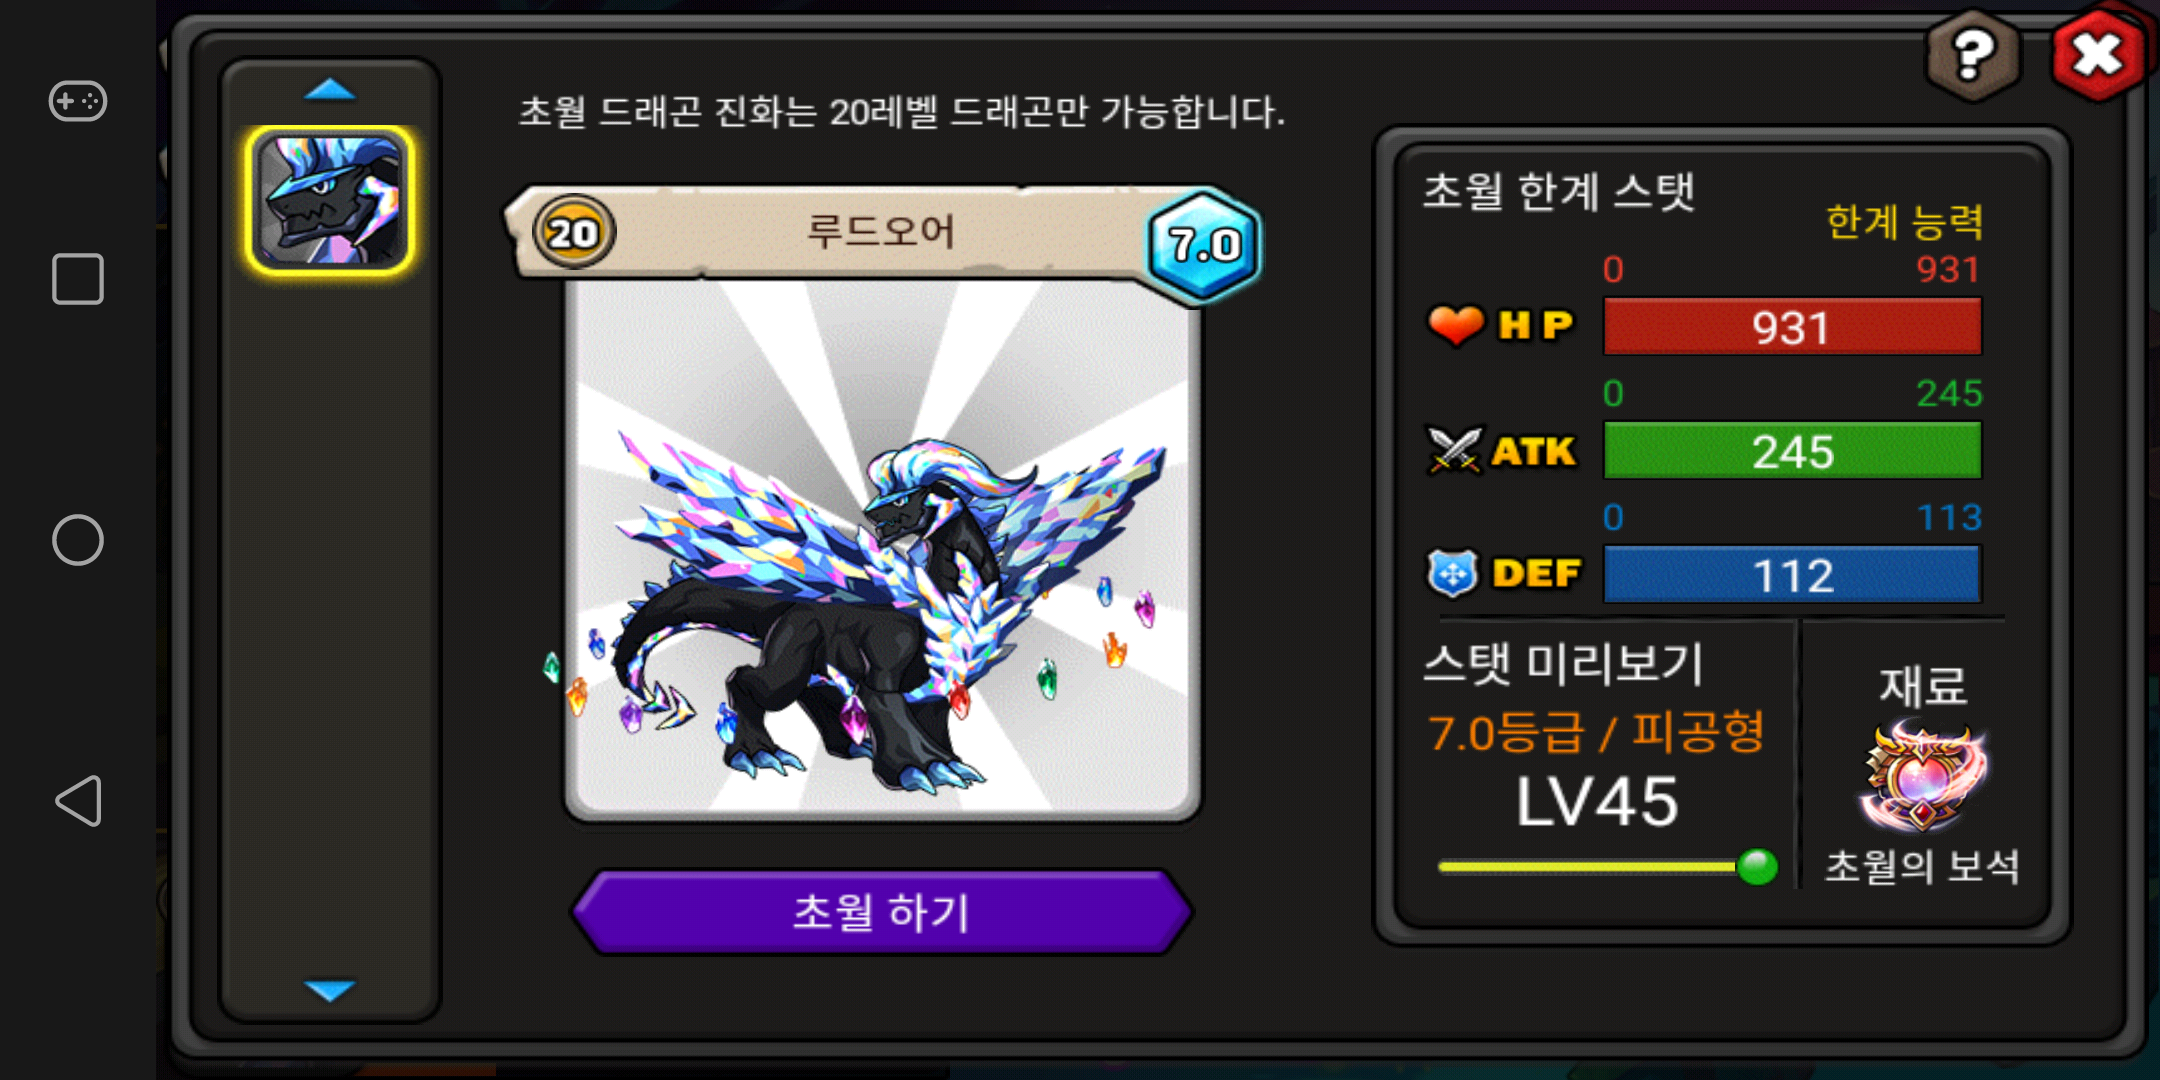Click the up arrow above the dragon list
The image size is (2160, 1080).
(329, 90)
